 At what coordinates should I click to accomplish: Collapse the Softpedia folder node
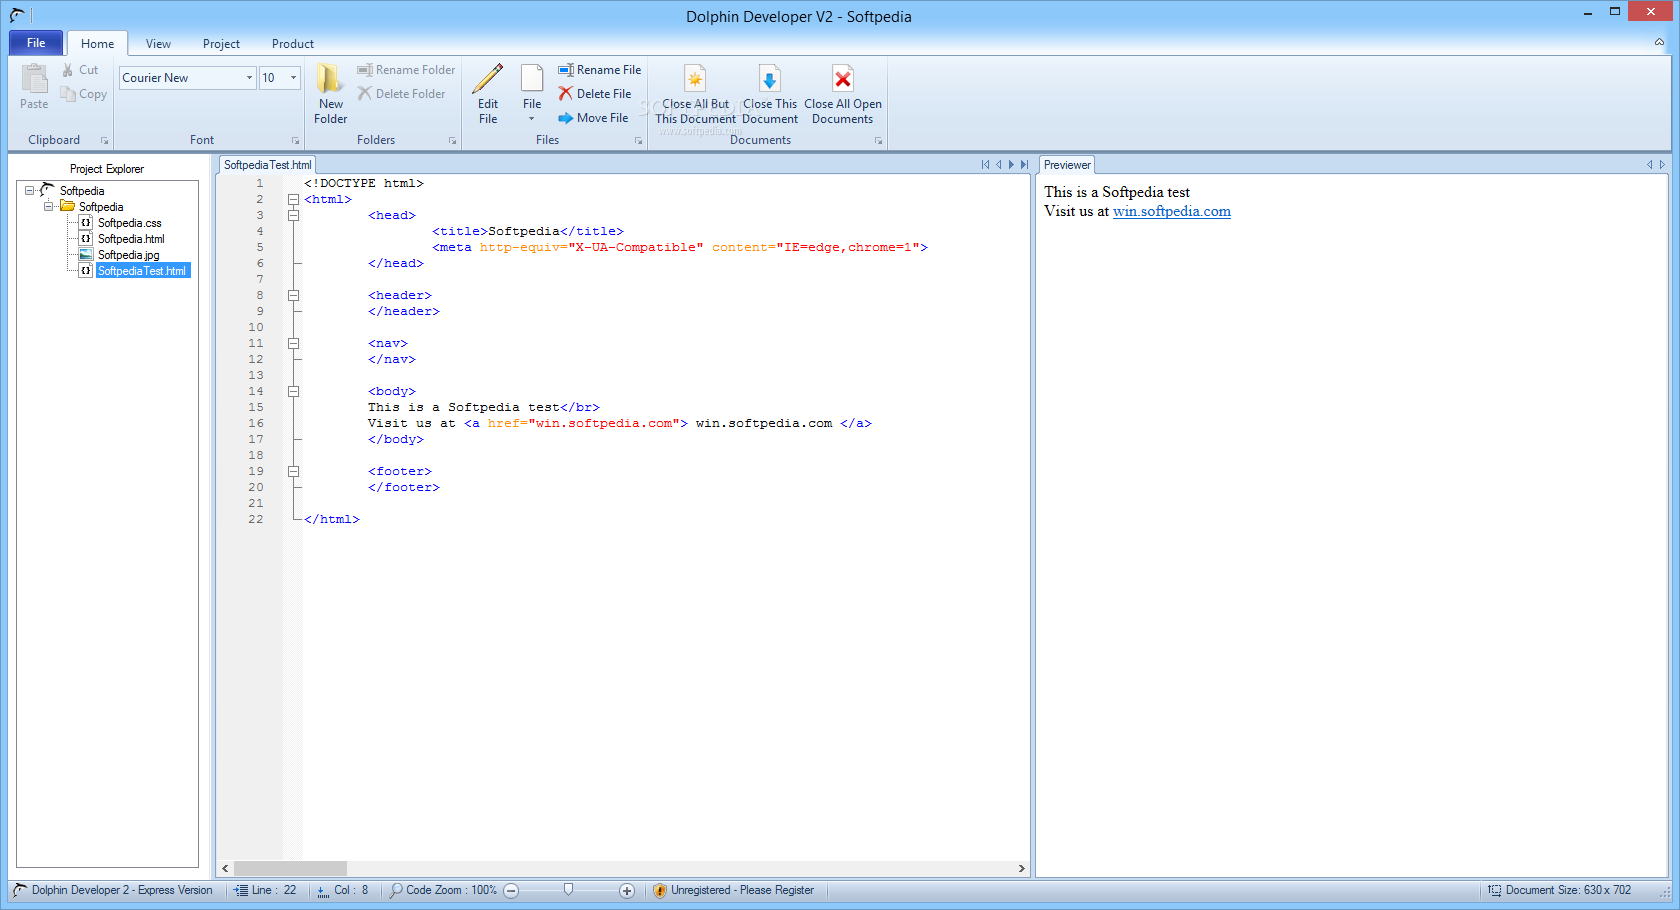(x=48, y=206)
